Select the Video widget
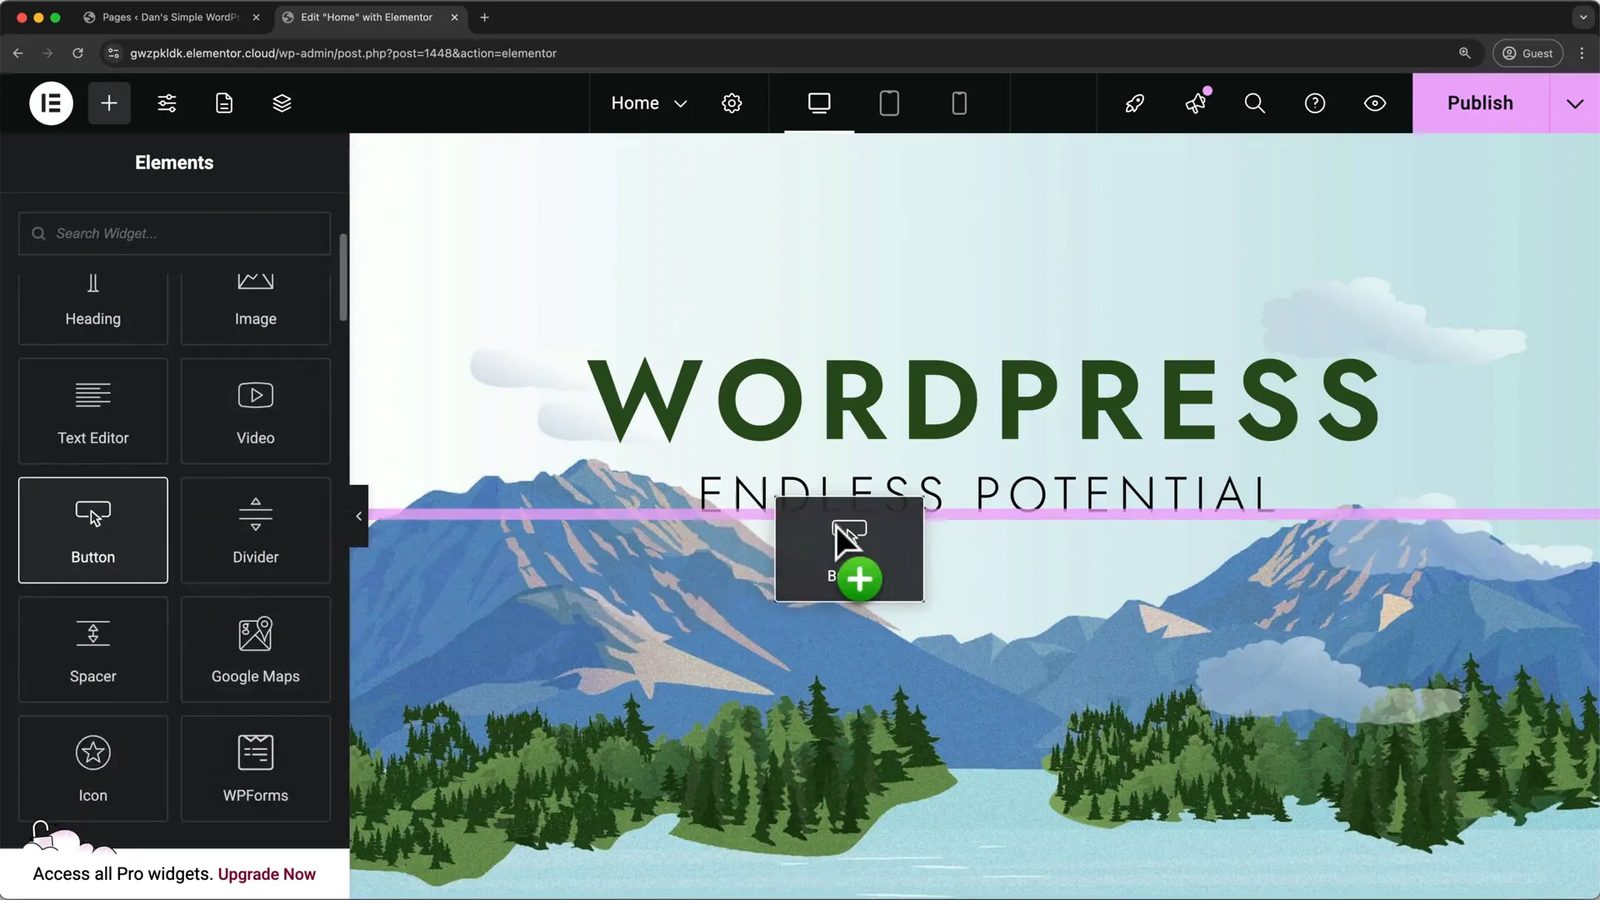 click(x=256, y=411)
